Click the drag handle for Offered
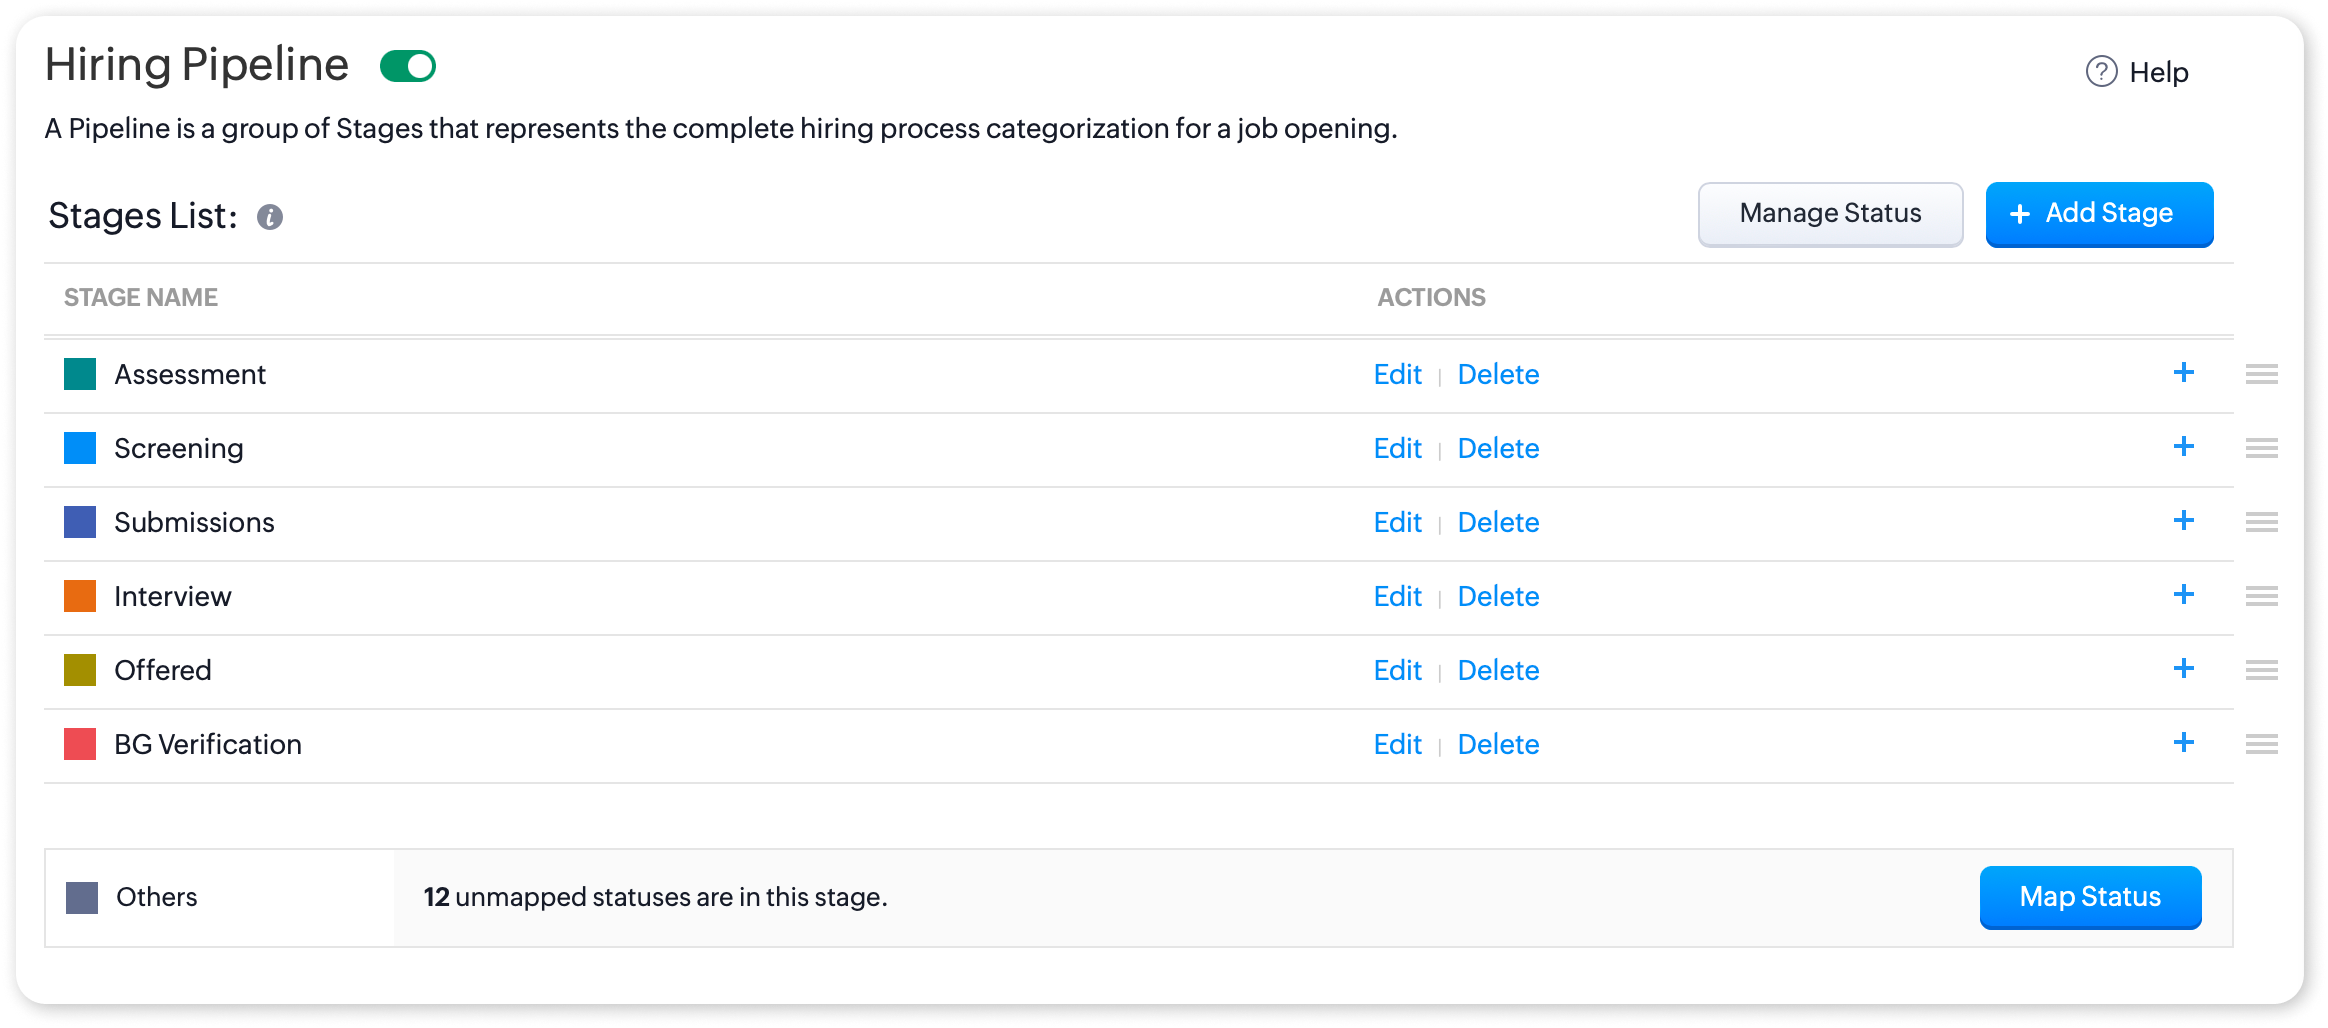This screenshot has height=1028, width=2328. tap(2261, 670)
